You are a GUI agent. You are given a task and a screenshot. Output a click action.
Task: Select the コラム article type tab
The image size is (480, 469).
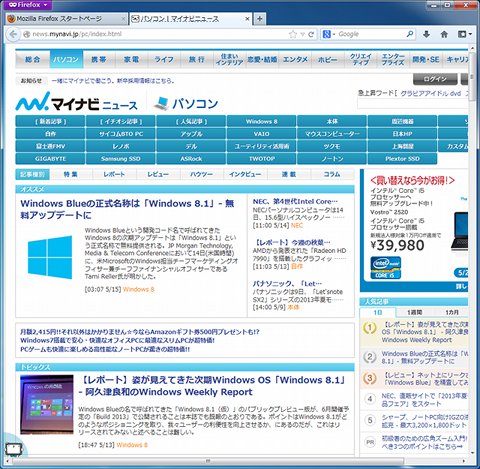pos(332,174)
